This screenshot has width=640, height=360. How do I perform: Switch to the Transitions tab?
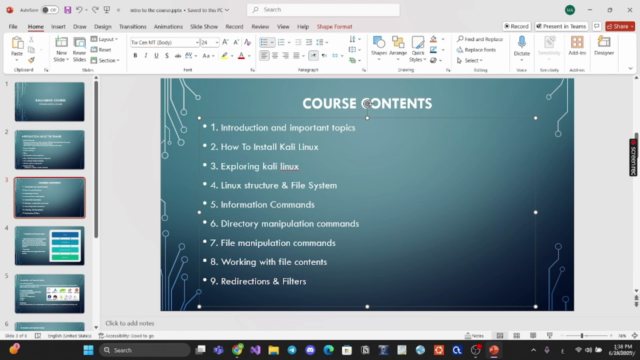(x=133, y=27)
